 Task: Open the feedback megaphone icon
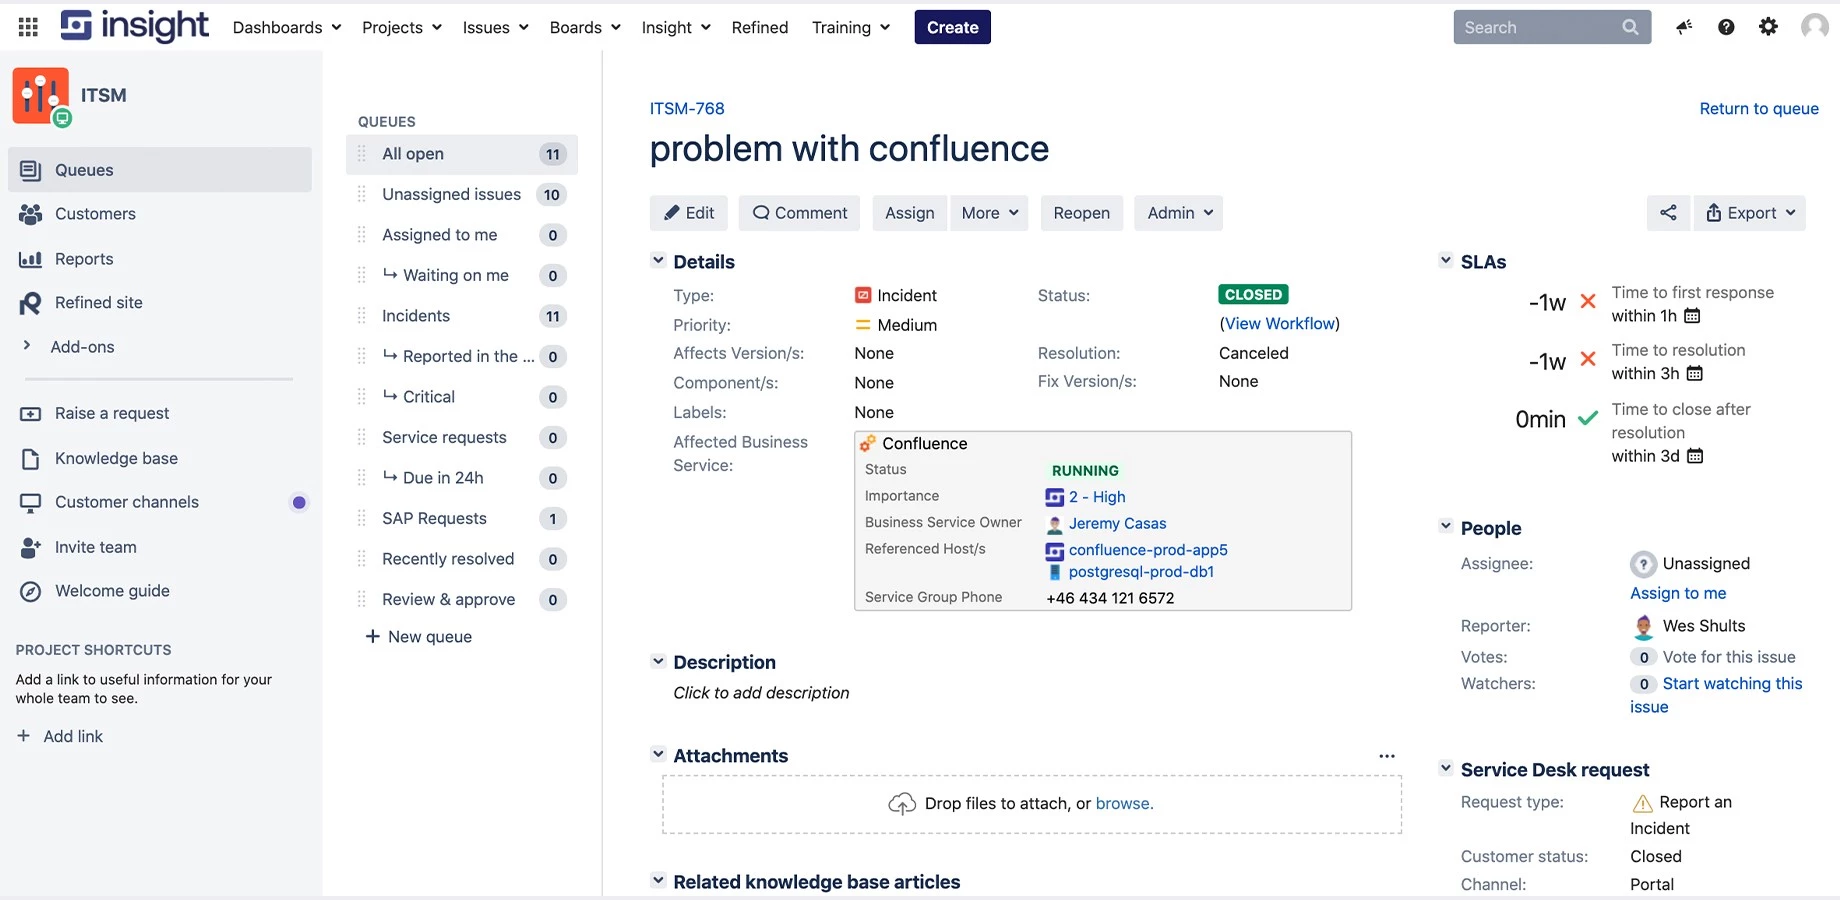[x=1684, y=27]
